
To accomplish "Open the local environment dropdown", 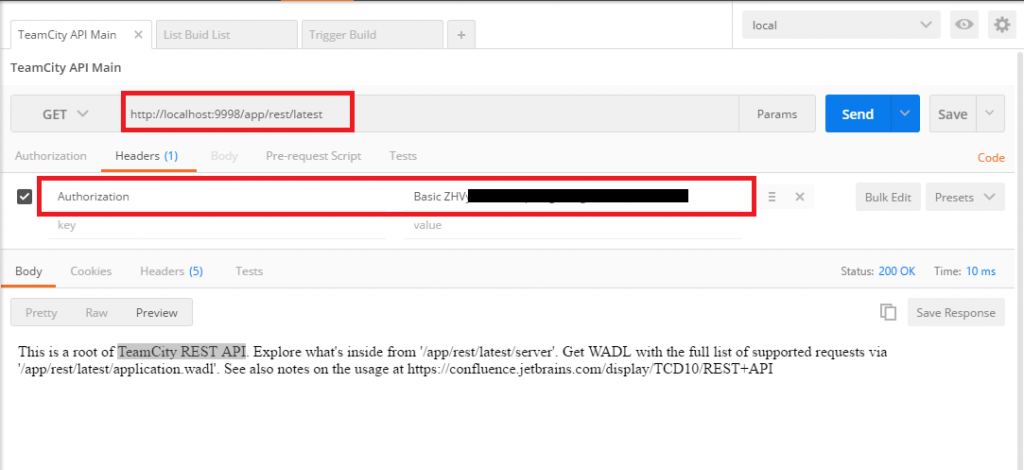I will click(841, 25).
